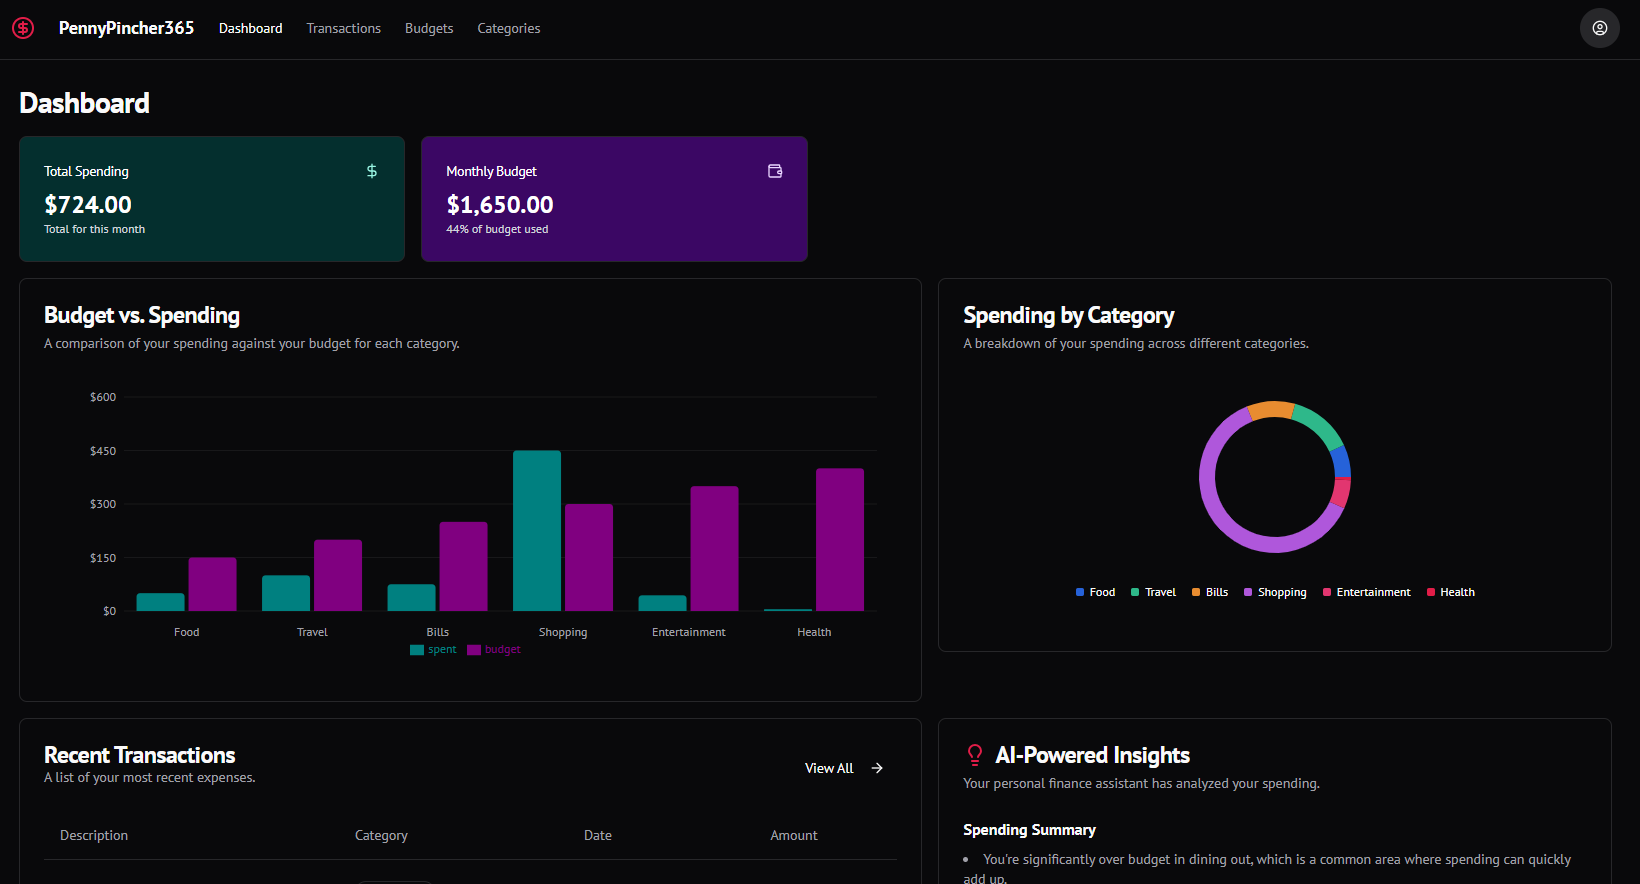
Task: Toggle the purple 'budget' legend marker
Action: pyautogui.click(x=474, y=650)
